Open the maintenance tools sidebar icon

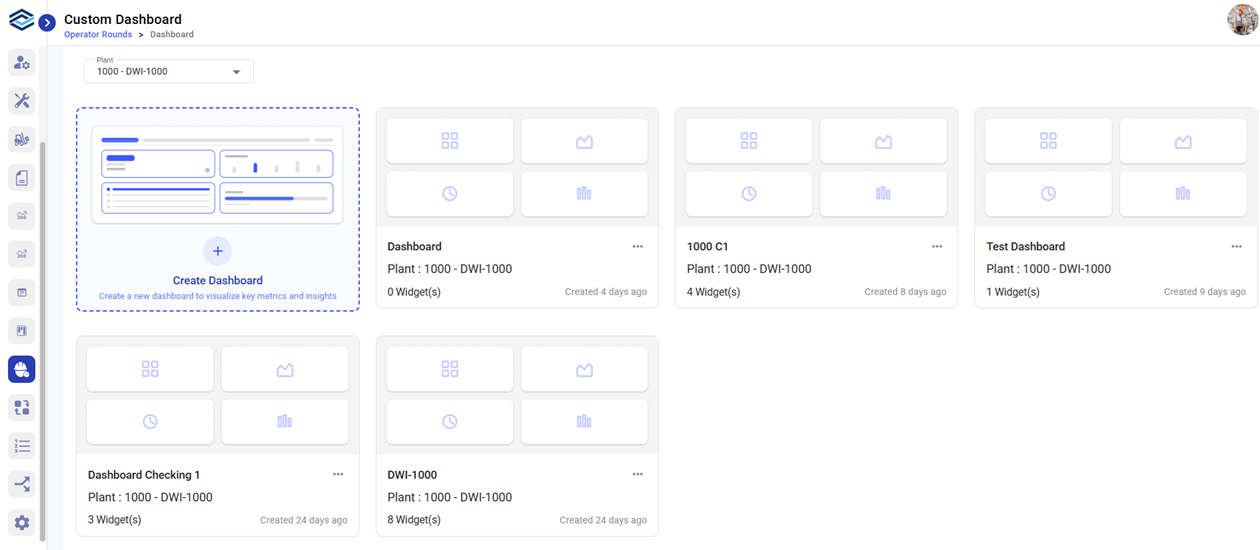[22, 101]
